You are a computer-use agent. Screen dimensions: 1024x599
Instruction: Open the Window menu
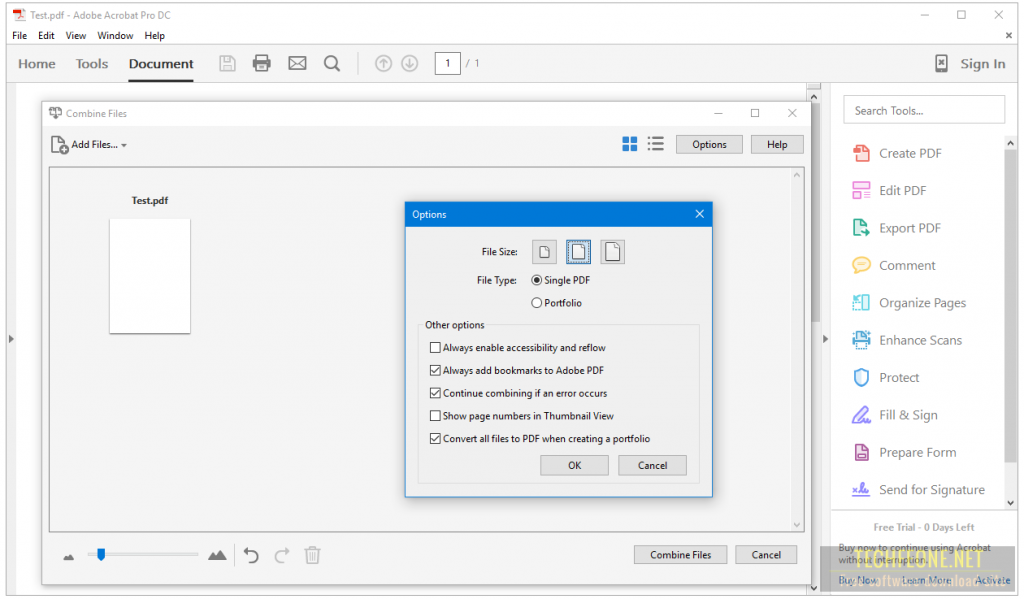pyautogui.click(x=115, y=35)
